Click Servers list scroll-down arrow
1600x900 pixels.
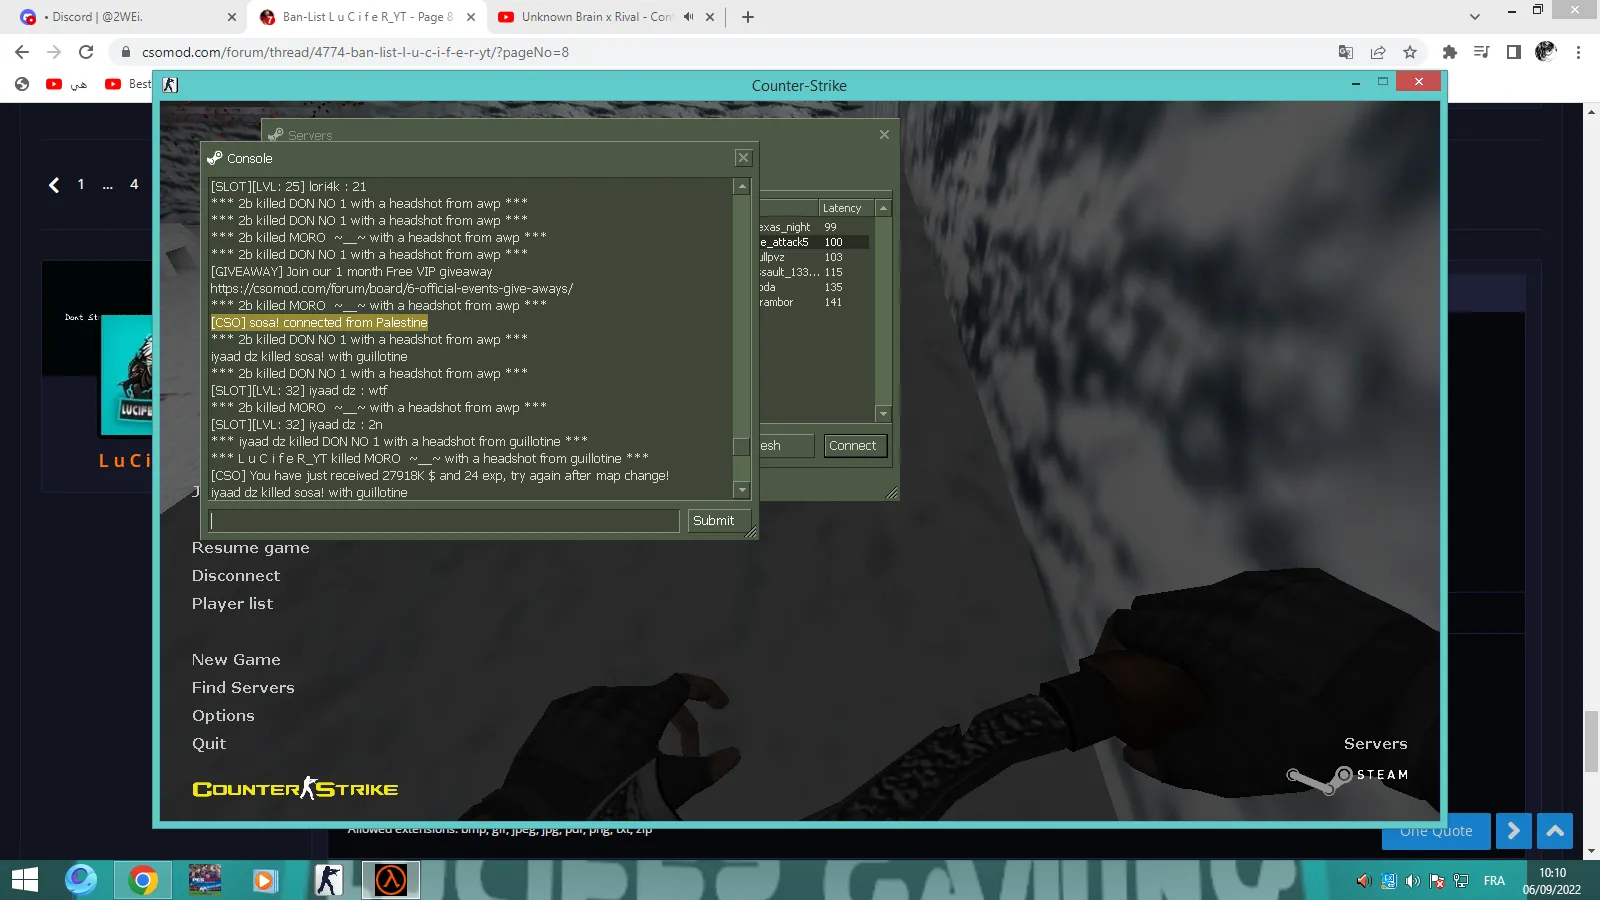883,413
